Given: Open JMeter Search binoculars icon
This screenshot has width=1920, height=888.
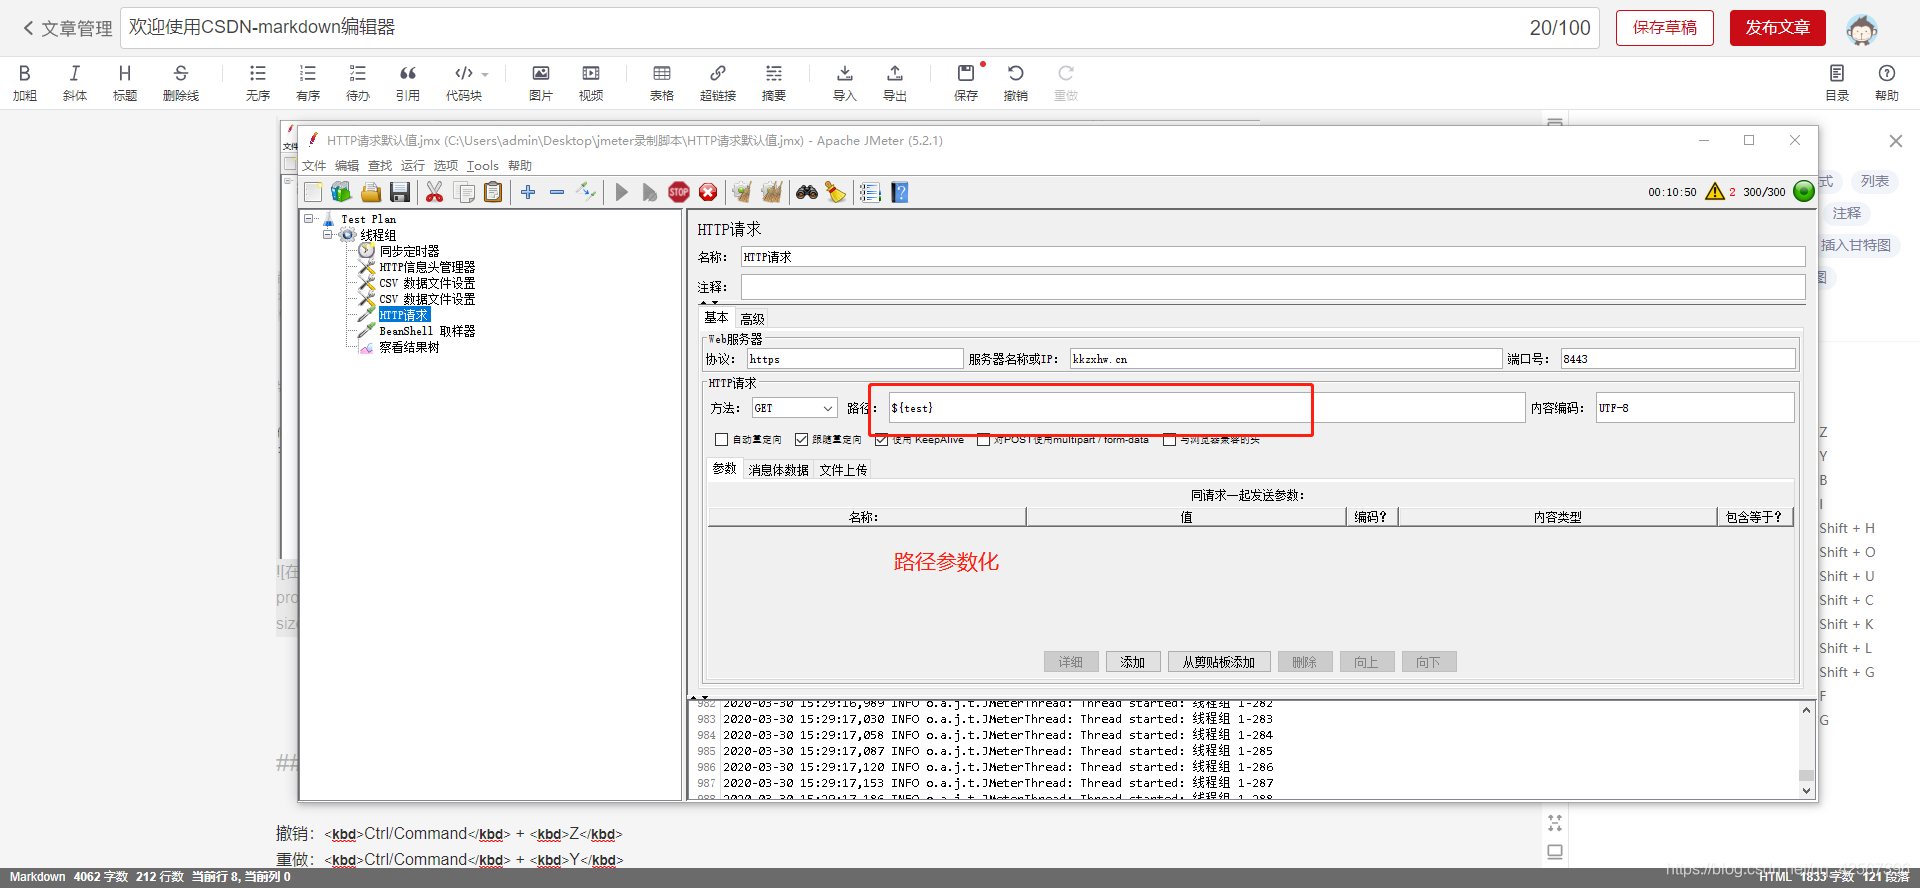Looking at the screenshot, I should 807,192.
